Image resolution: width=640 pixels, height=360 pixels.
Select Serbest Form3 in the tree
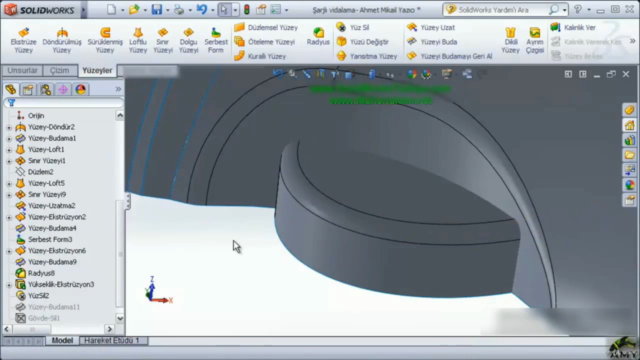click(x=50, y=239)
